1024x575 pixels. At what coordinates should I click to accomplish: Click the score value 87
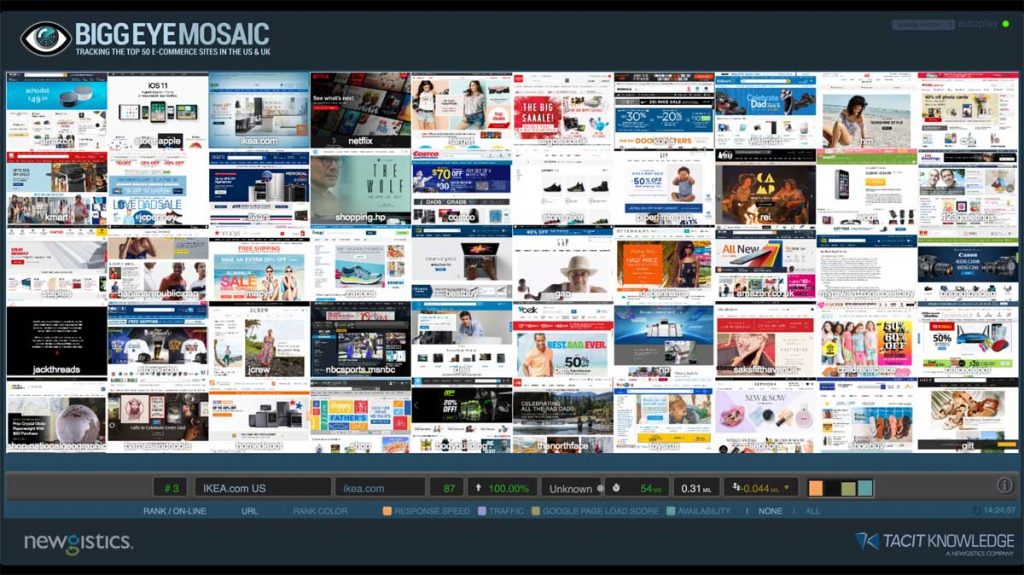pyautogui.click(x=447, y=488)
